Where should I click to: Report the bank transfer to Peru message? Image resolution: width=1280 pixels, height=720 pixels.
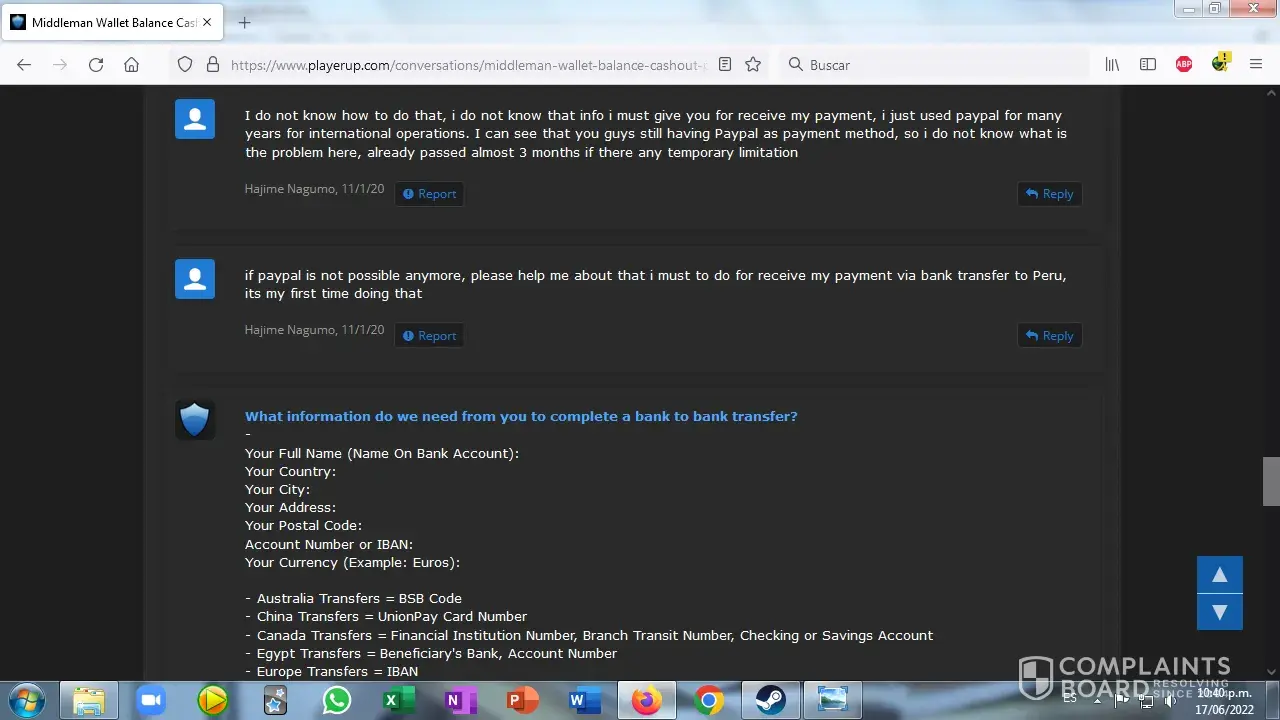429,336
